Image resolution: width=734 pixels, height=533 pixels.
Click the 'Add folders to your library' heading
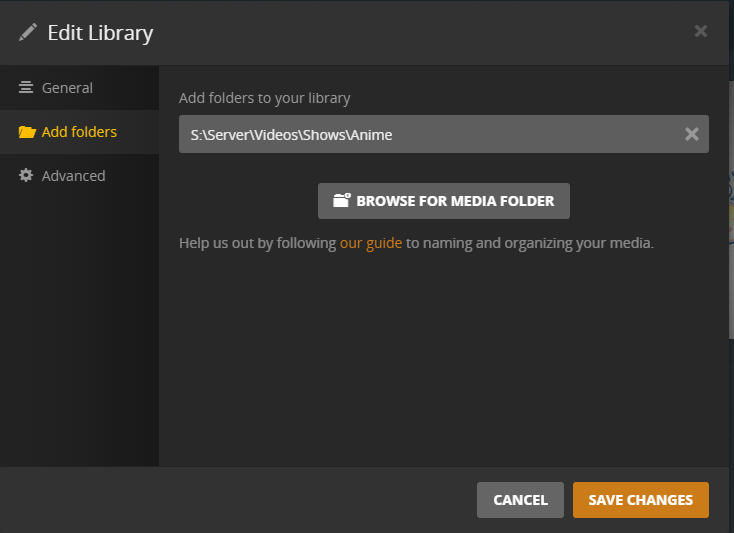tap(264, 98)
